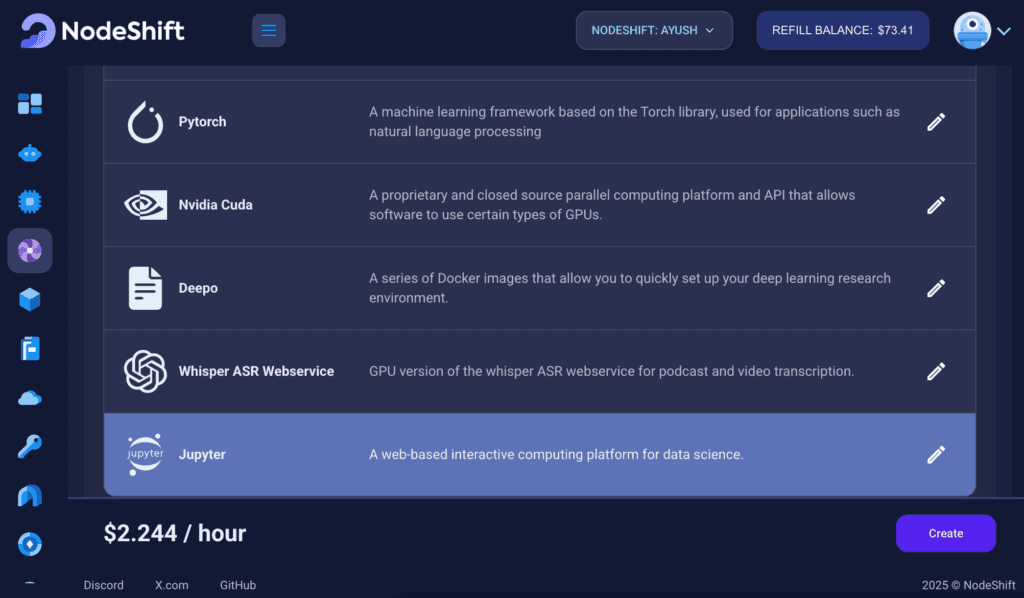Click the Jupyter description text
The width and height of the screenshot is (1024, 598).
556,454
